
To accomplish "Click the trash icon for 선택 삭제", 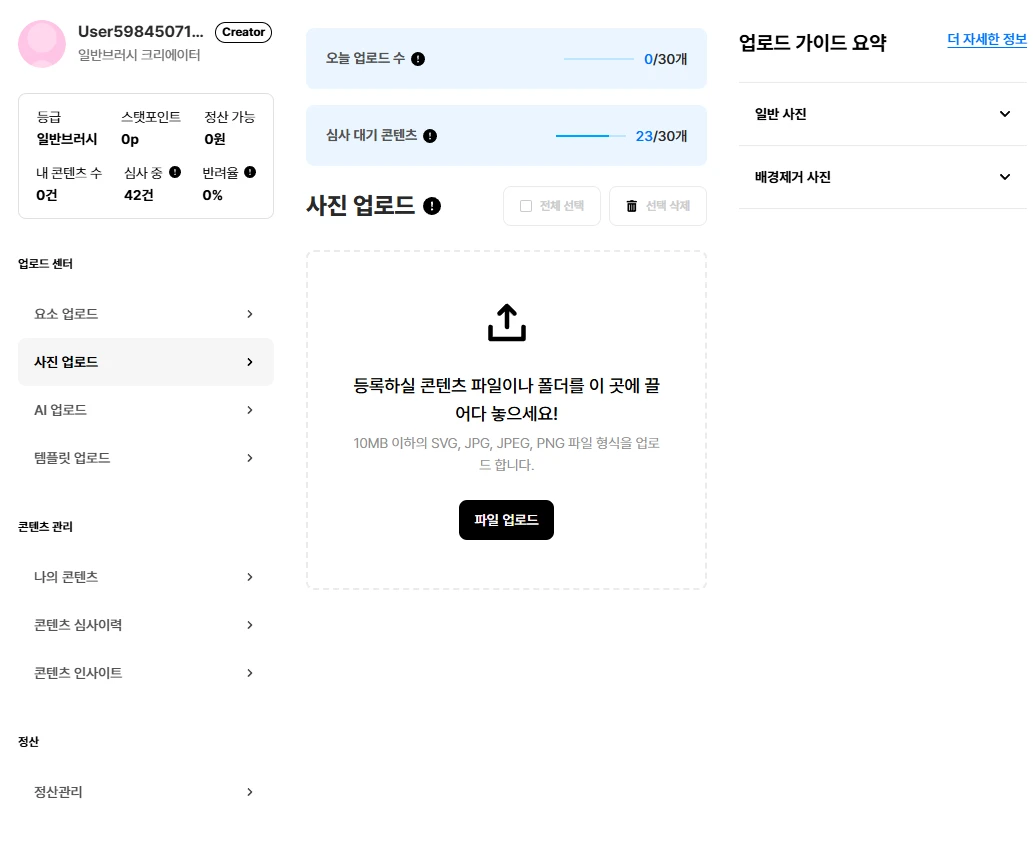I will click(x=631, y=206).
